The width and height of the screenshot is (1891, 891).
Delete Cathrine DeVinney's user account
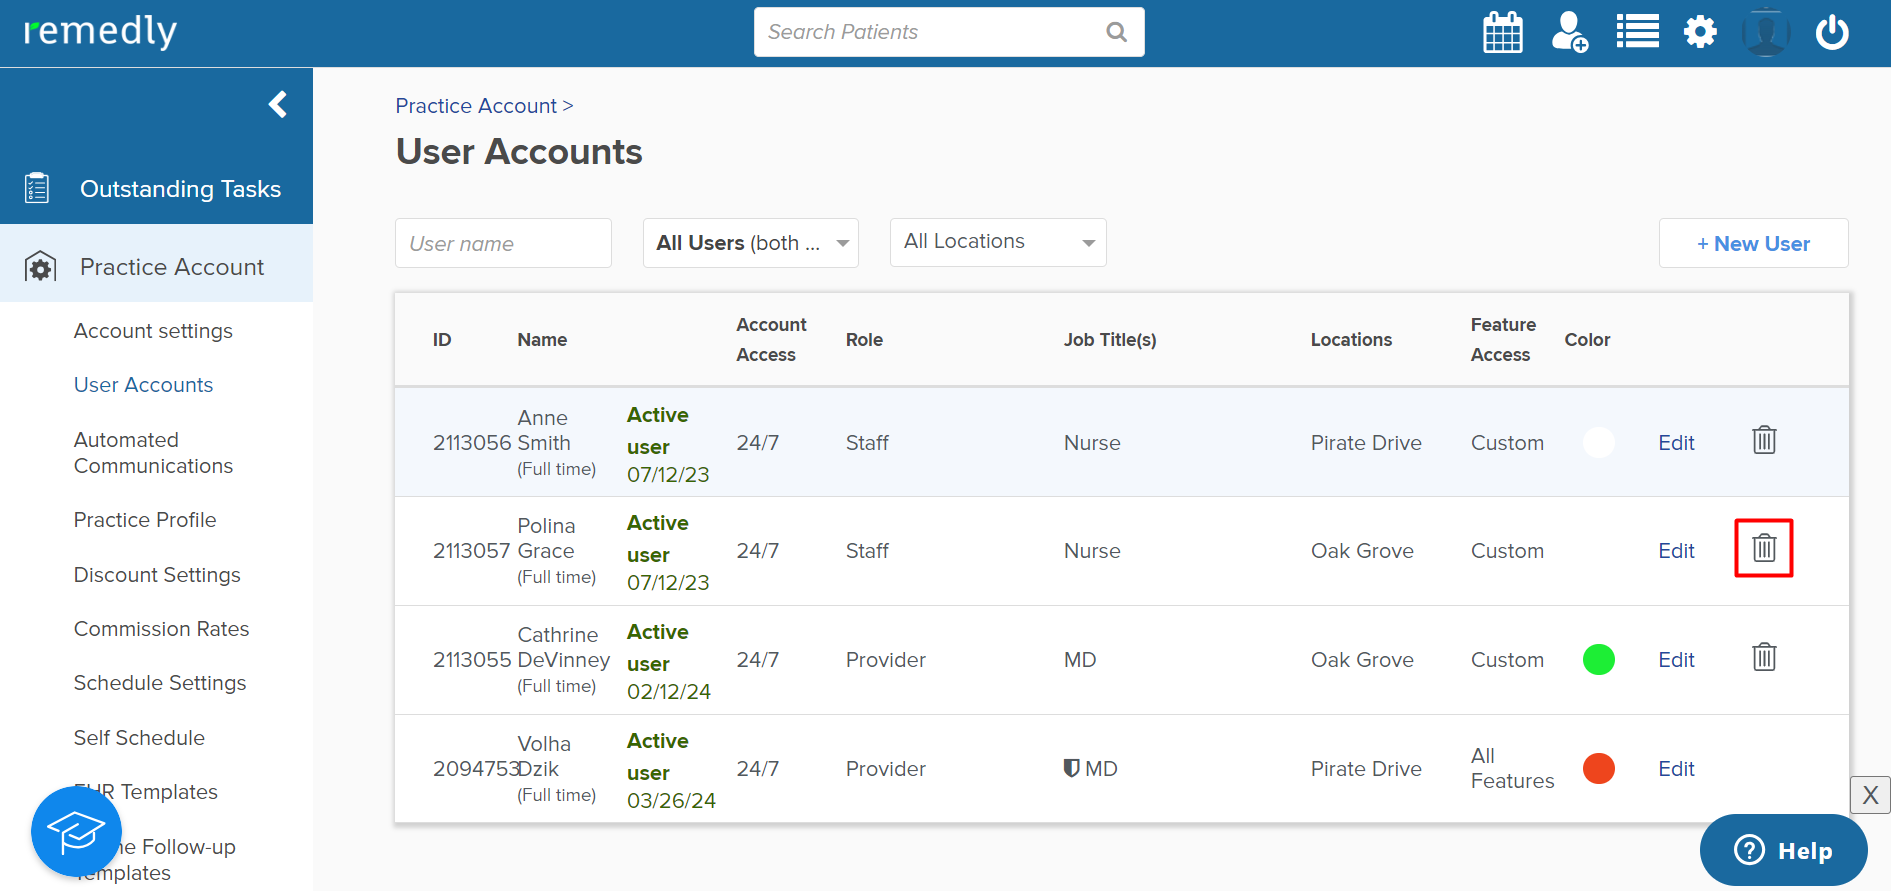(1764, 657)
